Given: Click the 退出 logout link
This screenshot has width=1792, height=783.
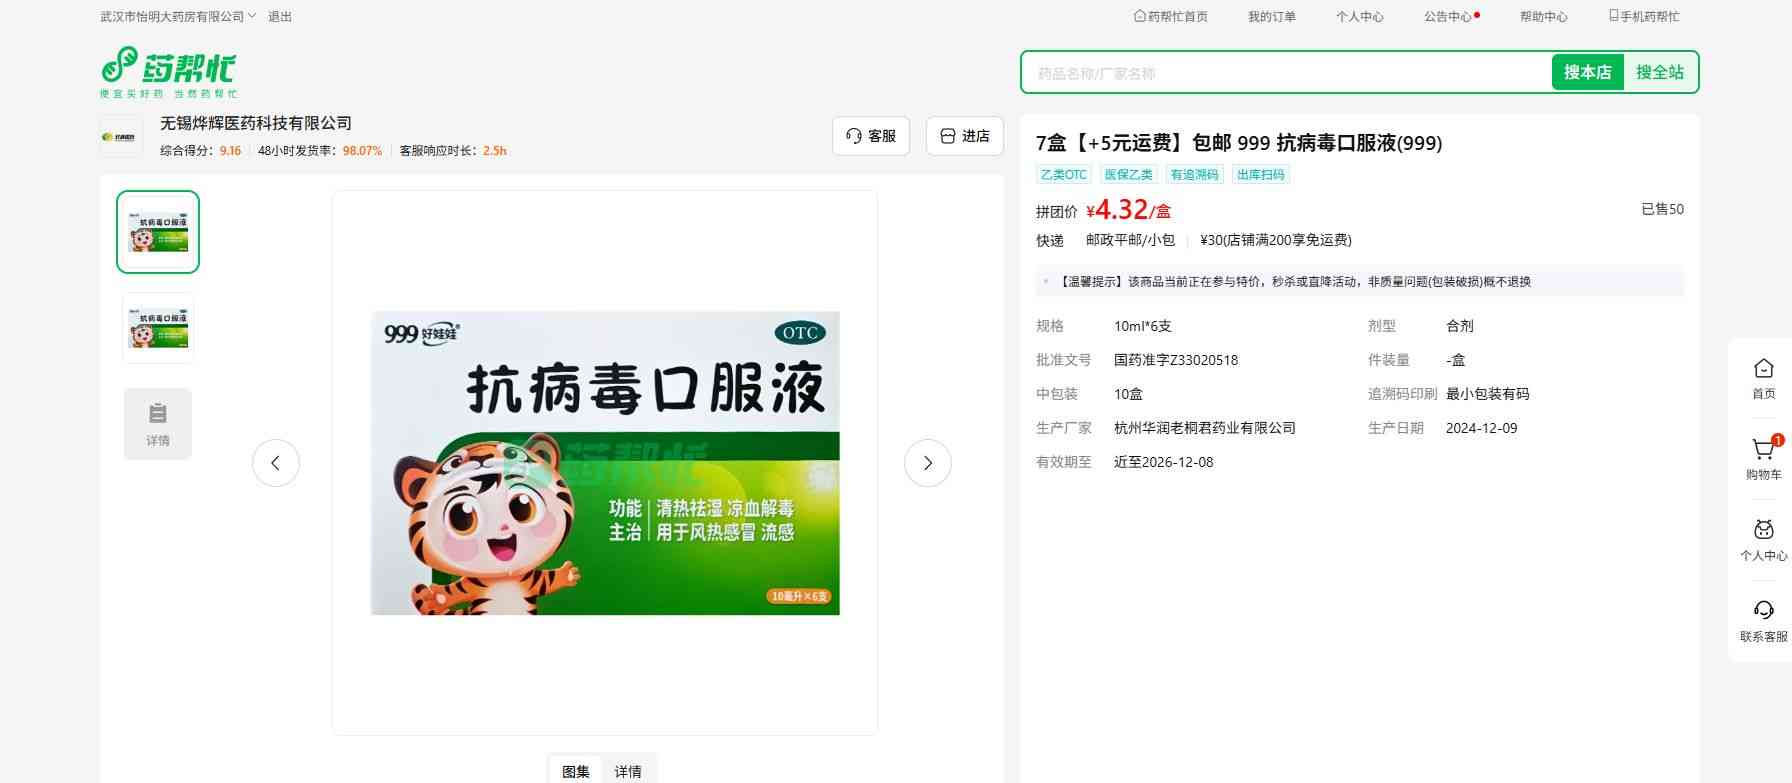Looking at the screenshot, I should [280, 17].
